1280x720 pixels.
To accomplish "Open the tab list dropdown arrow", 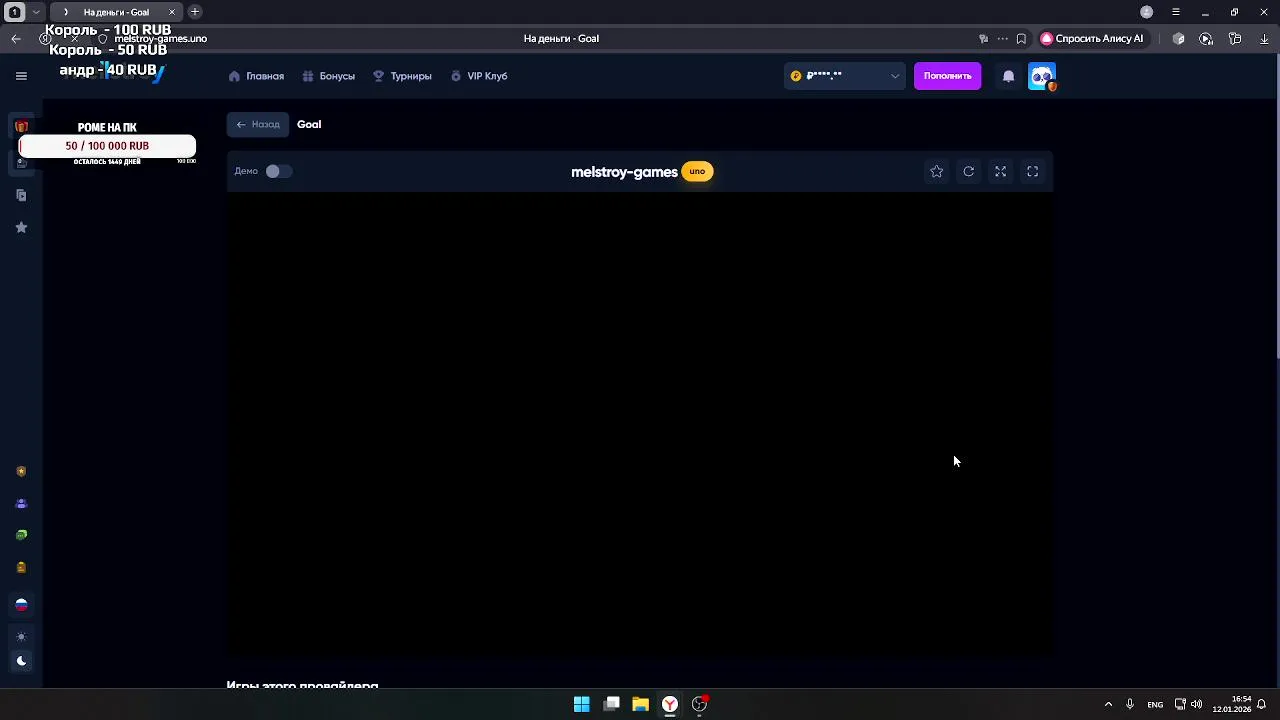I will point(36,12).
